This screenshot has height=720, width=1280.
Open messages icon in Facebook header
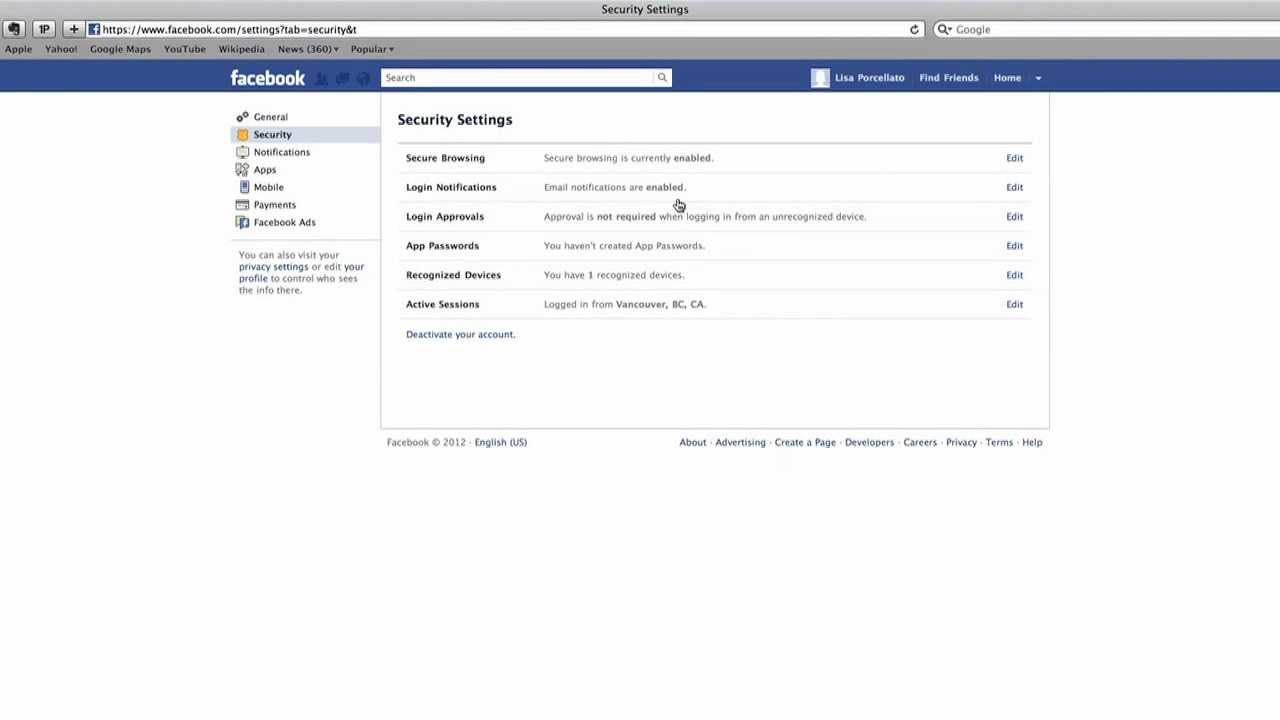pyautogui.click(x=342, y=78)
